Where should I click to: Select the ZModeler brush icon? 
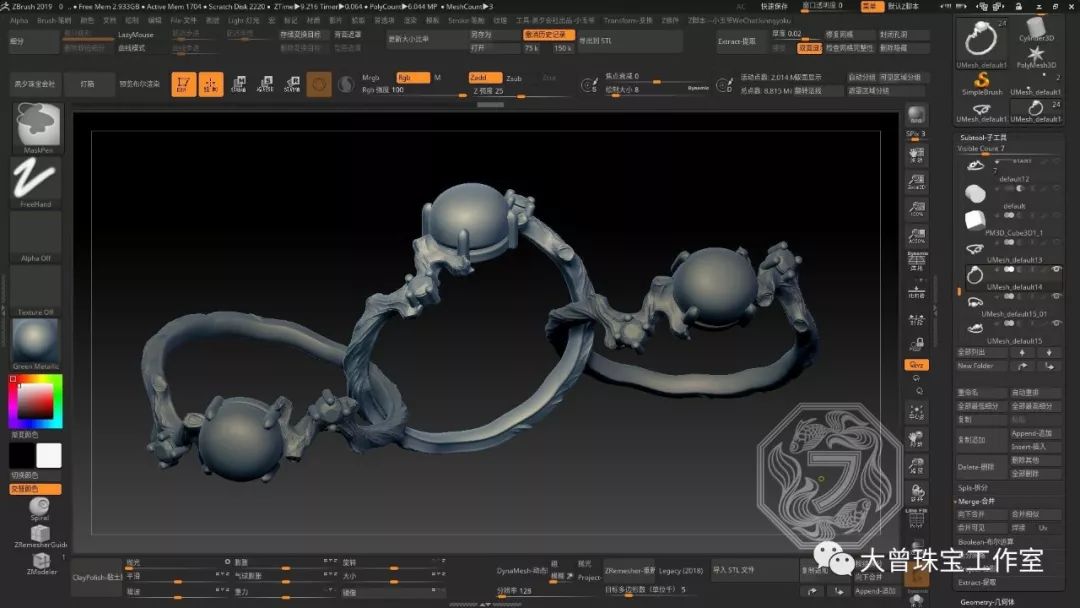tap(41, 563)
